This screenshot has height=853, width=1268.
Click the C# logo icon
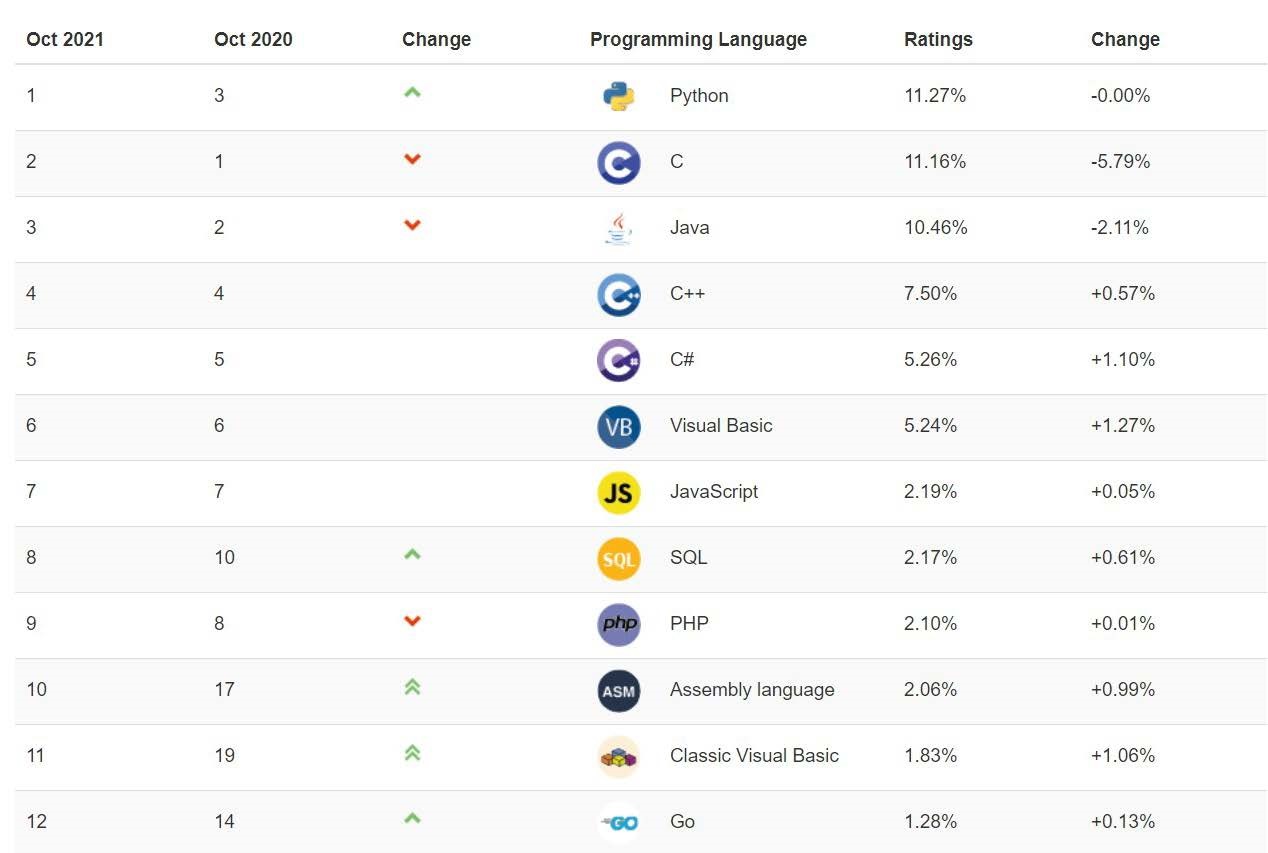(x=619, y=360)
